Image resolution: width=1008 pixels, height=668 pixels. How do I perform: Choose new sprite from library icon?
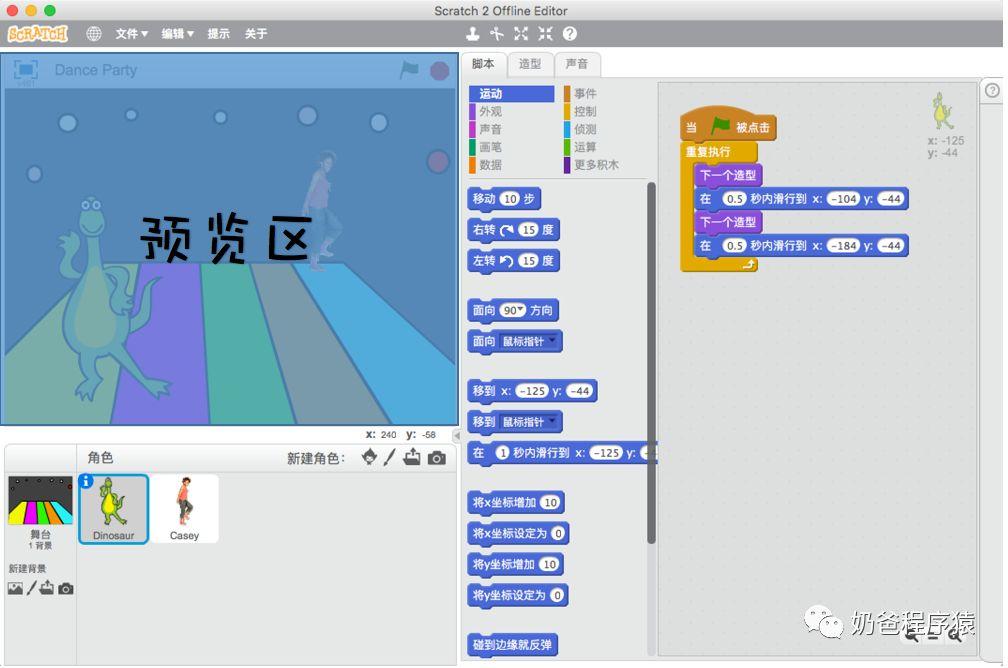pyautogui.click(x=369, y=458)
